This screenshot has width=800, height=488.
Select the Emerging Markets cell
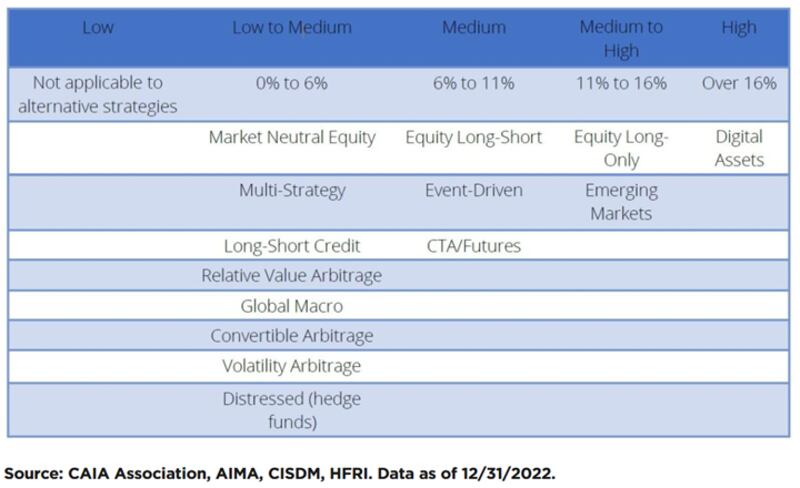(621, 202)
